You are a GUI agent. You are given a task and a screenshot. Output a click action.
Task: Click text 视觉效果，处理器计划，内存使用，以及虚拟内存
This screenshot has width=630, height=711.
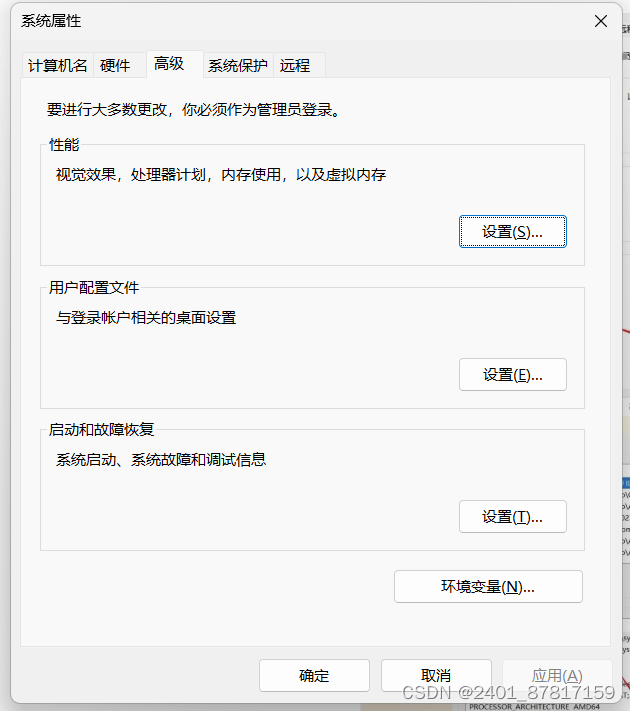point(221,175)
